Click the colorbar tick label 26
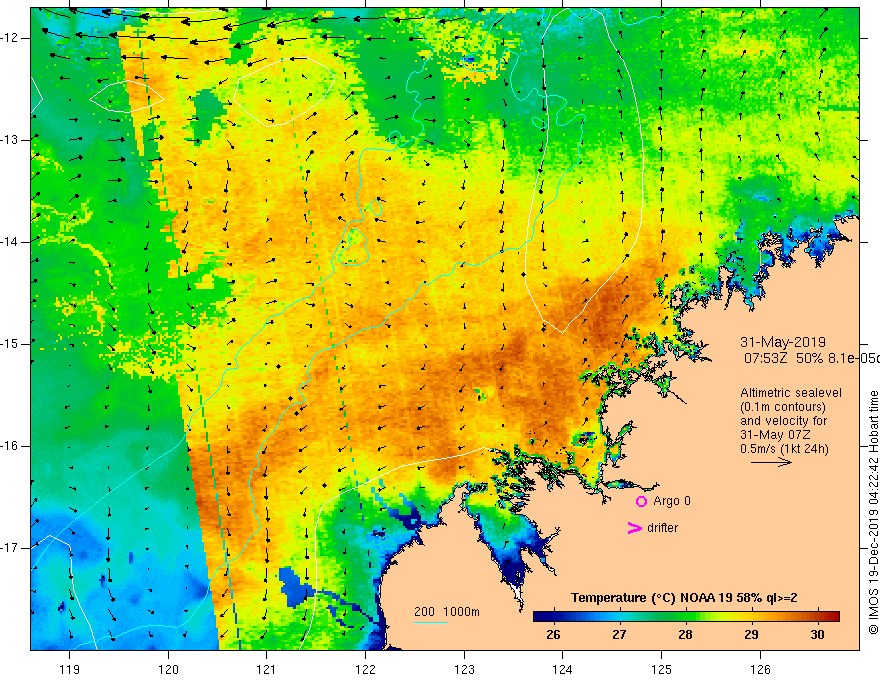The image size is (880, 680). (553, 635)
